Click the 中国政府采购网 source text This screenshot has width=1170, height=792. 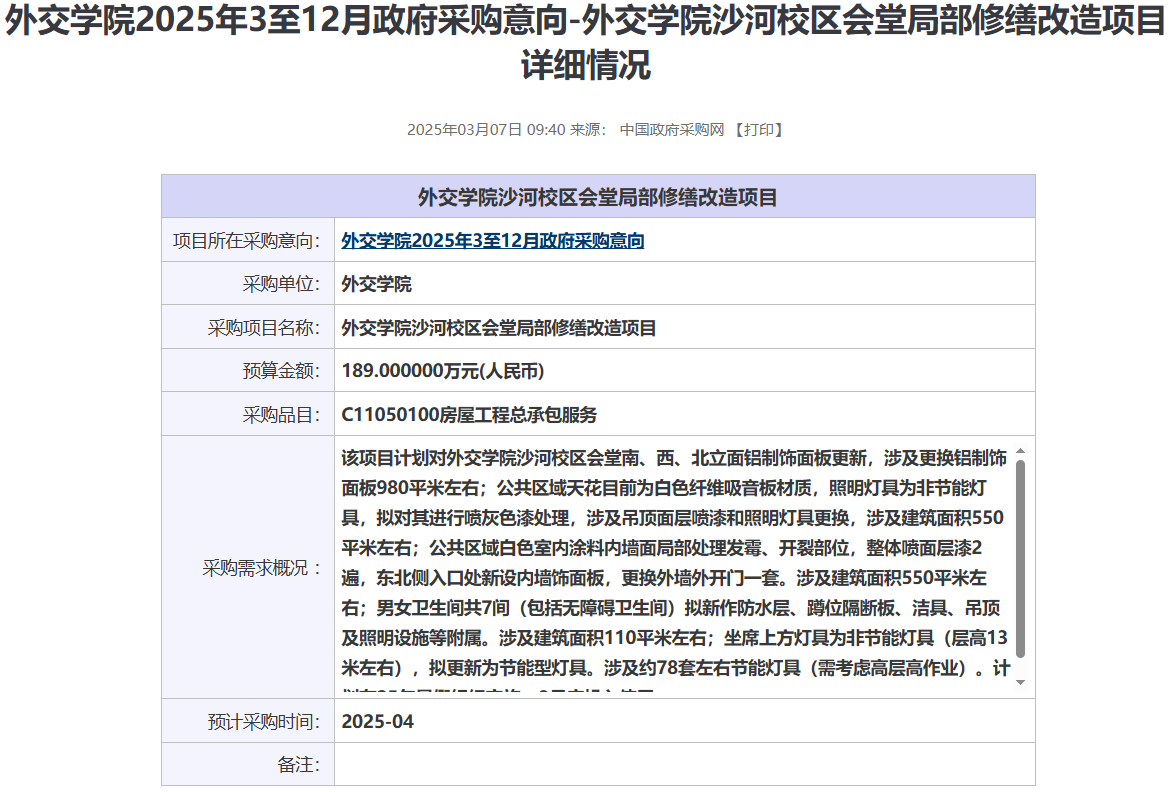(x=671, y=130)
